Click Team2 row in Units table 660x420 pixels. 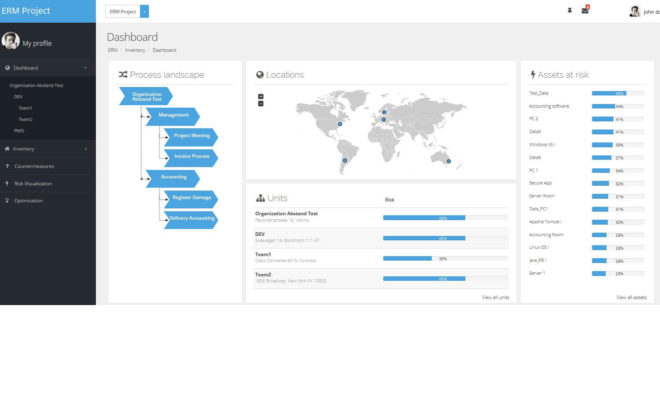click(381, 278)
